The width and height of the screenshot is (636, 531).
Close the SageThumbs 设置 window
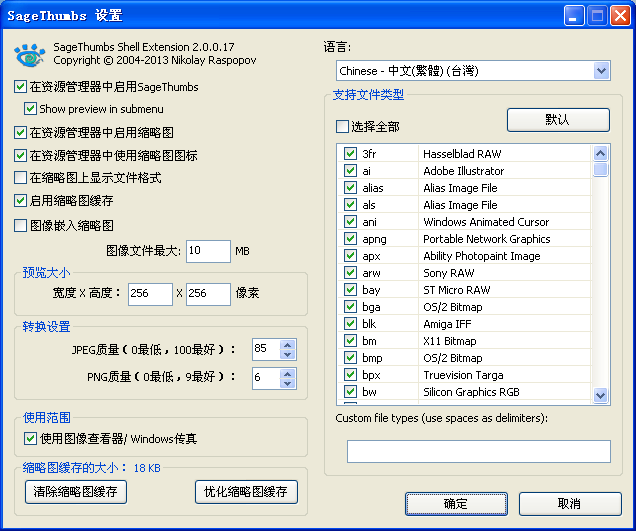click(x=620, y=16)
